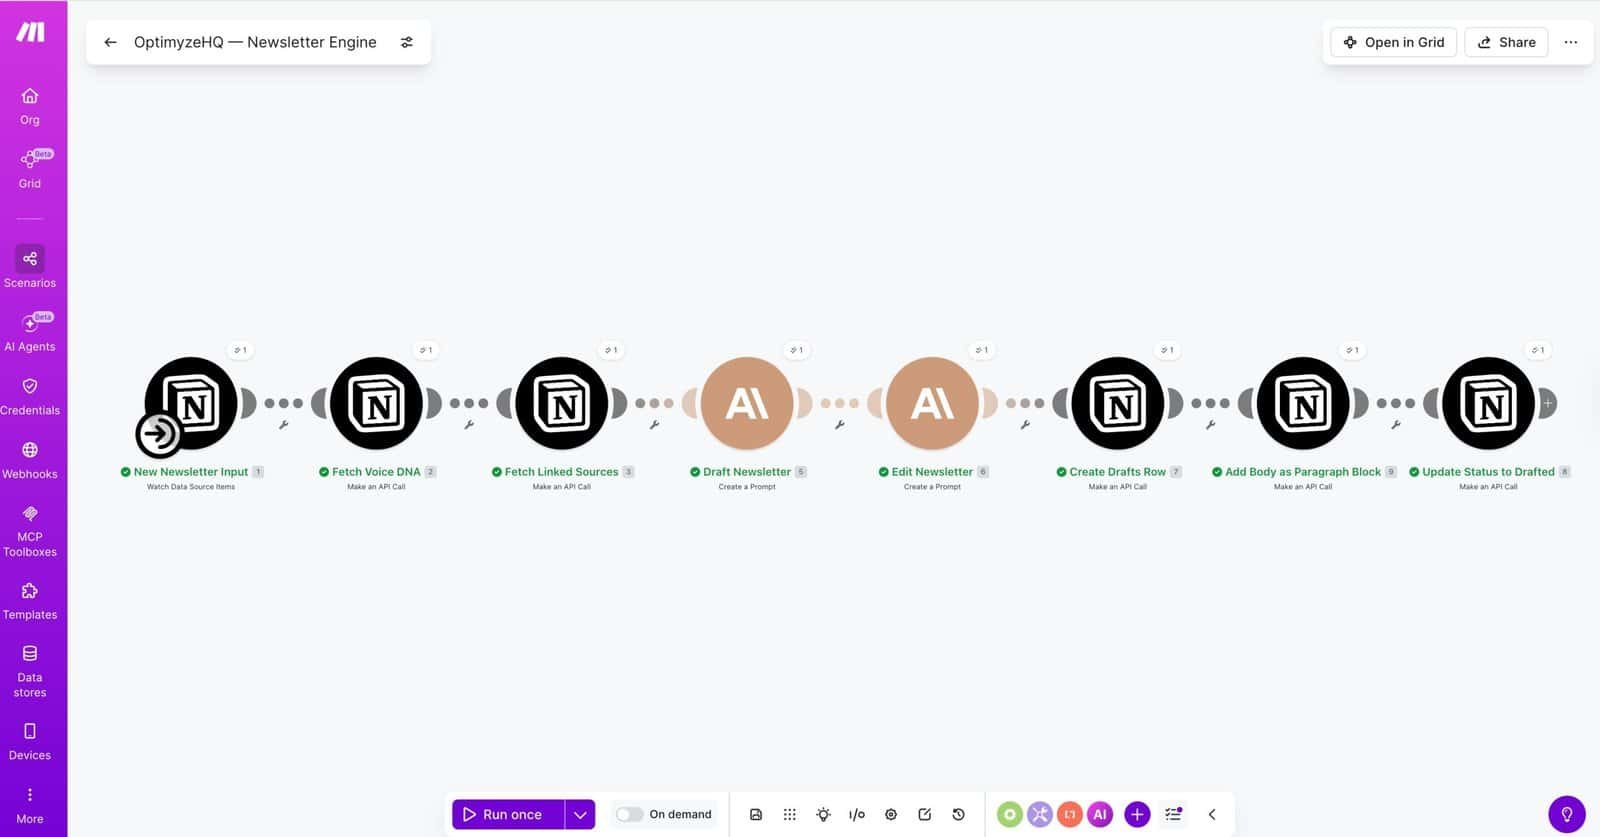Open operations bubble above Draft Newsletter
This screenshot has height=837, width=1600.
[796, 350]
